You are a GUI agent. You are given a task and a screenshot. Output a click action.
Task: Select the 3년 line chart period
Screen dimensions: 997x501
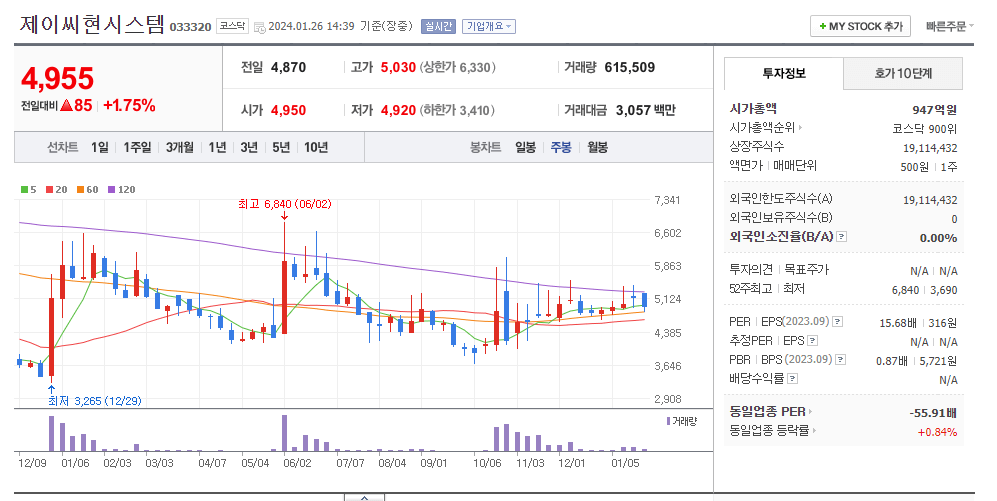pyautogui.click(x=249, y=148)
